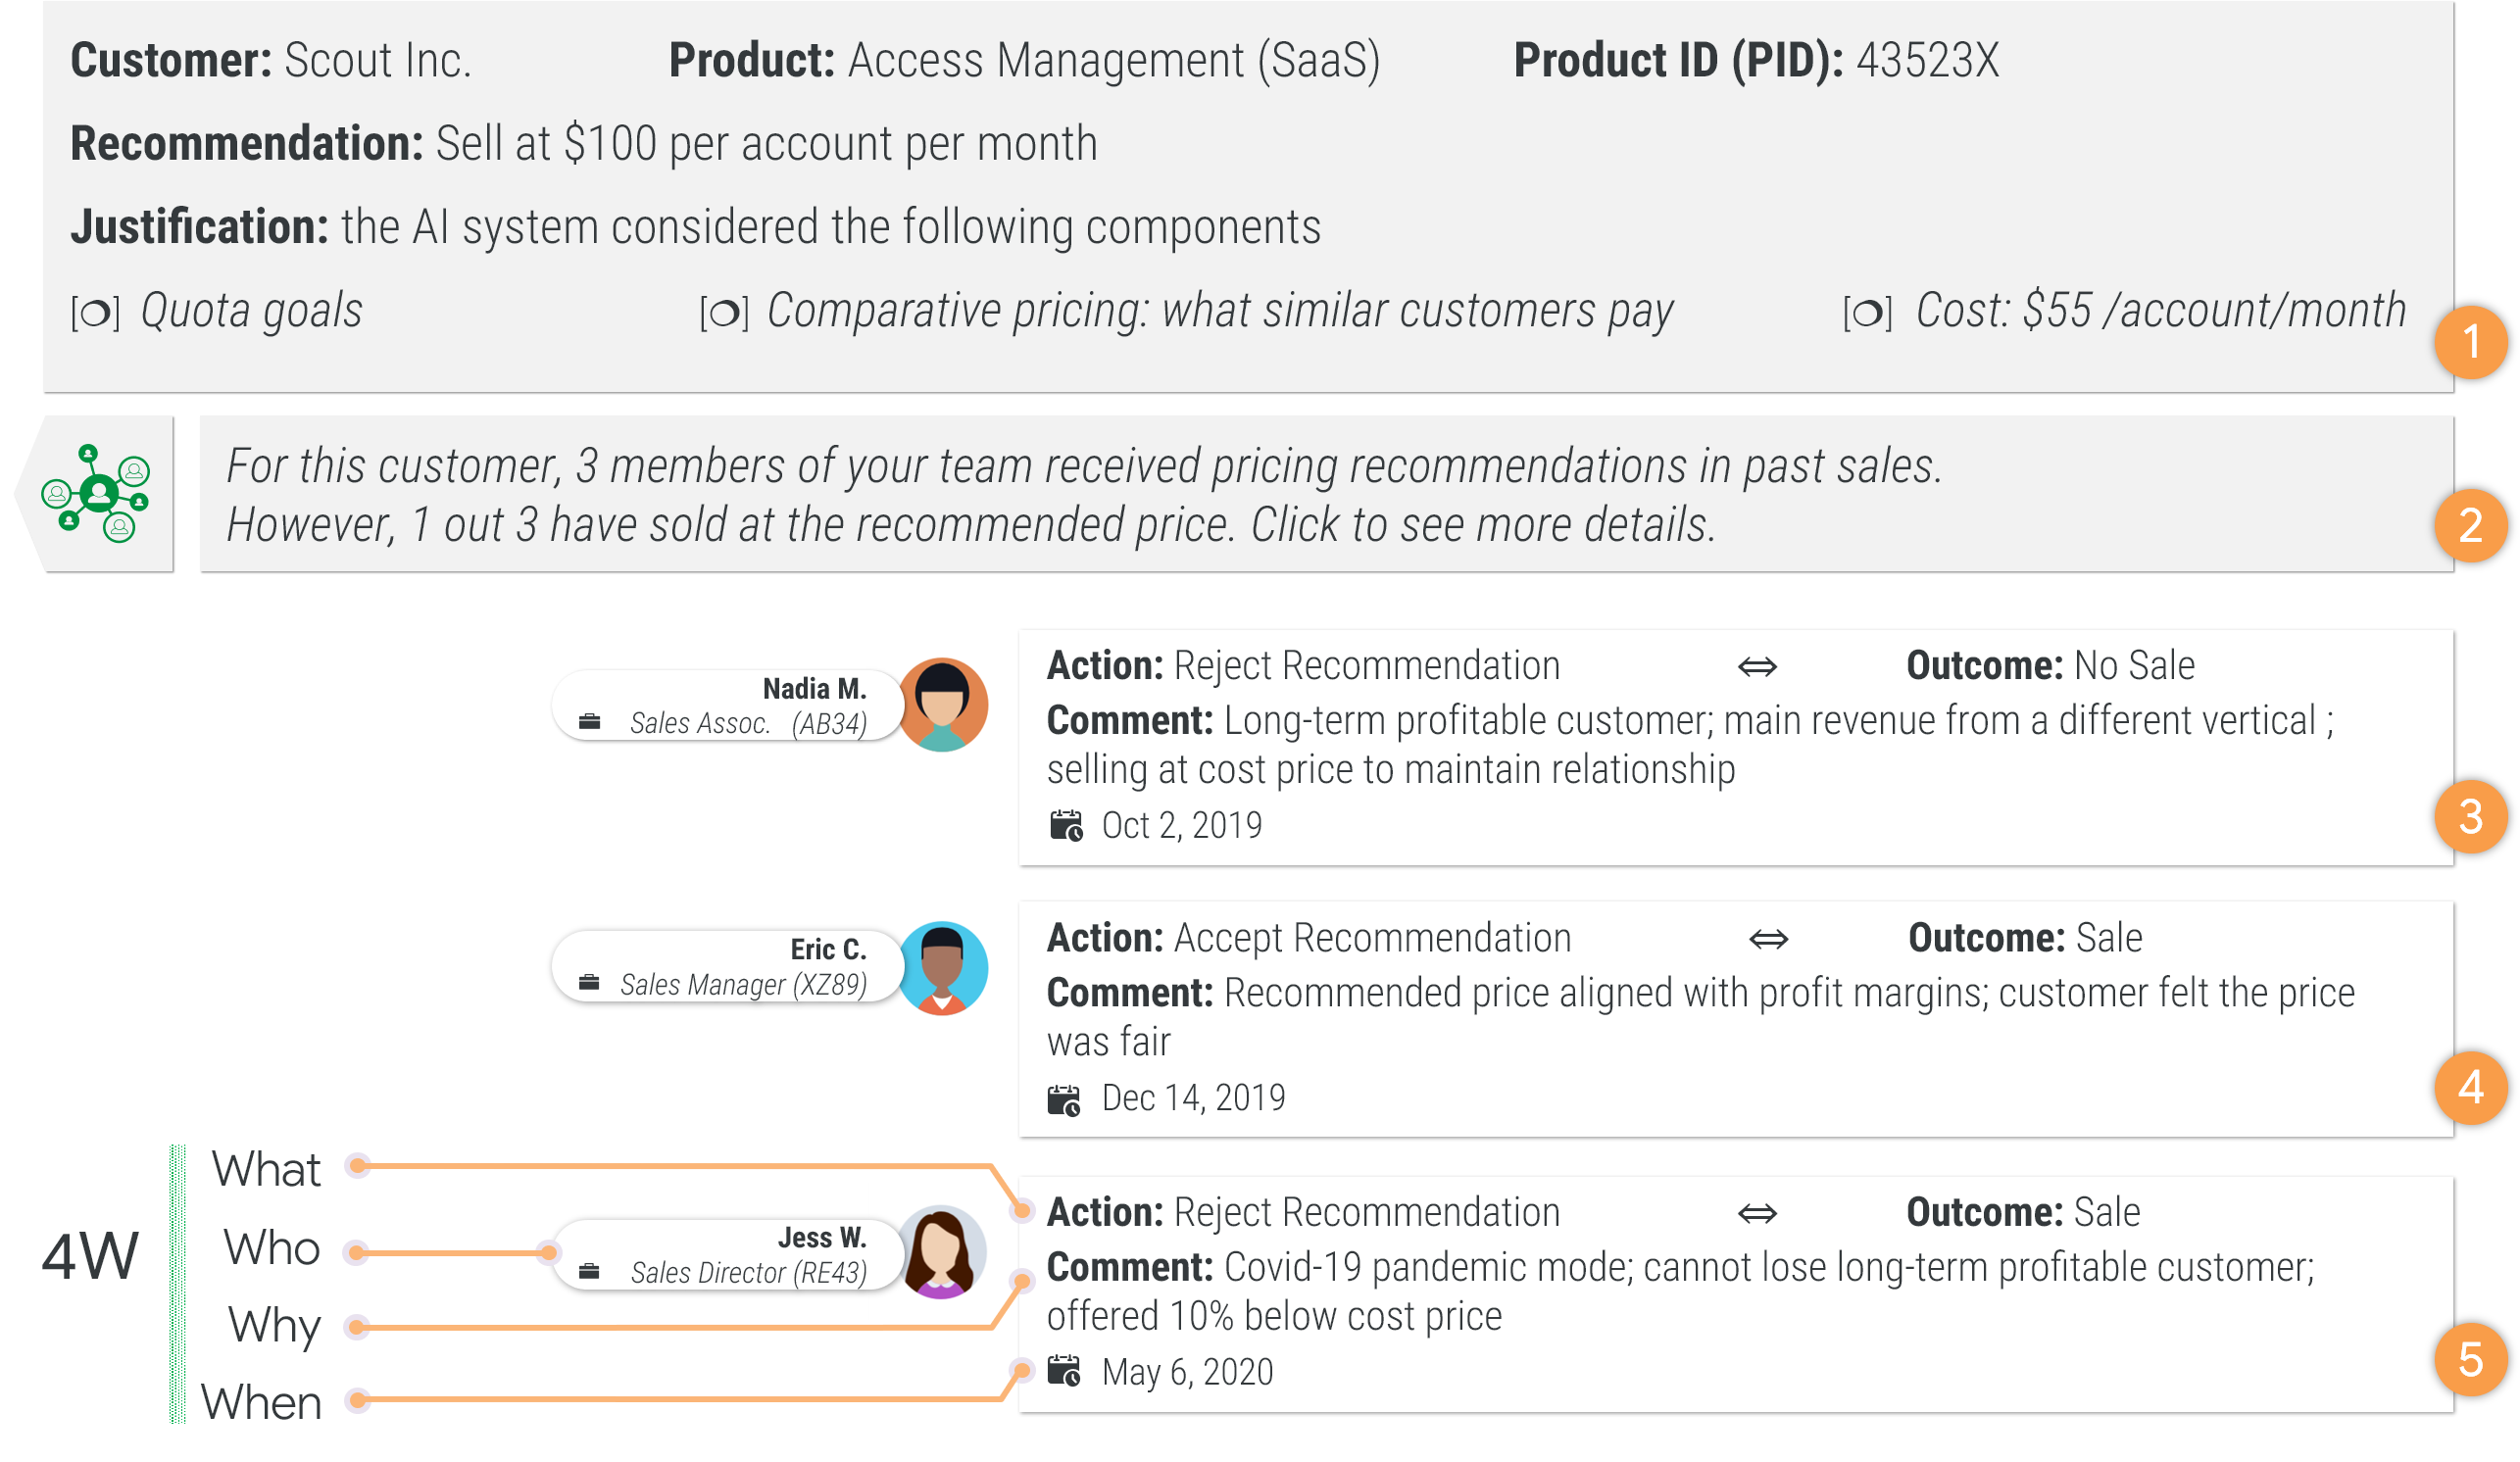Toggle the Cost $55 component marker

(1867, 313)
